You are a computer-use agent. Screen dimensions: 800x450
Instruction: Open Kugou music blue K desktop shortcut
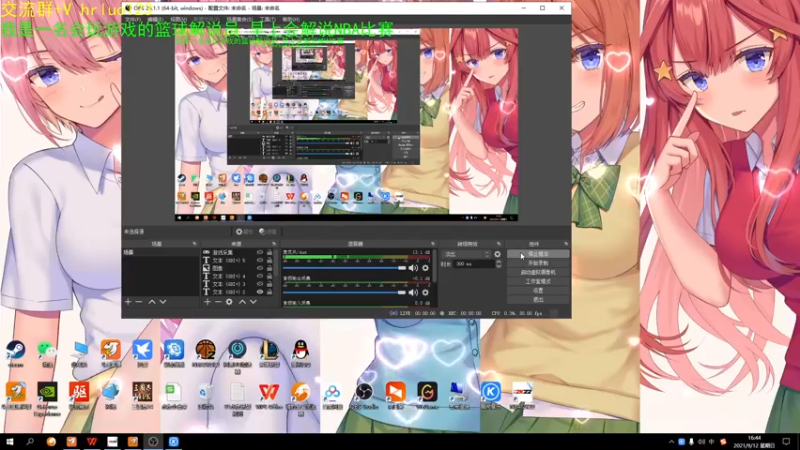[x=490, y=395]
